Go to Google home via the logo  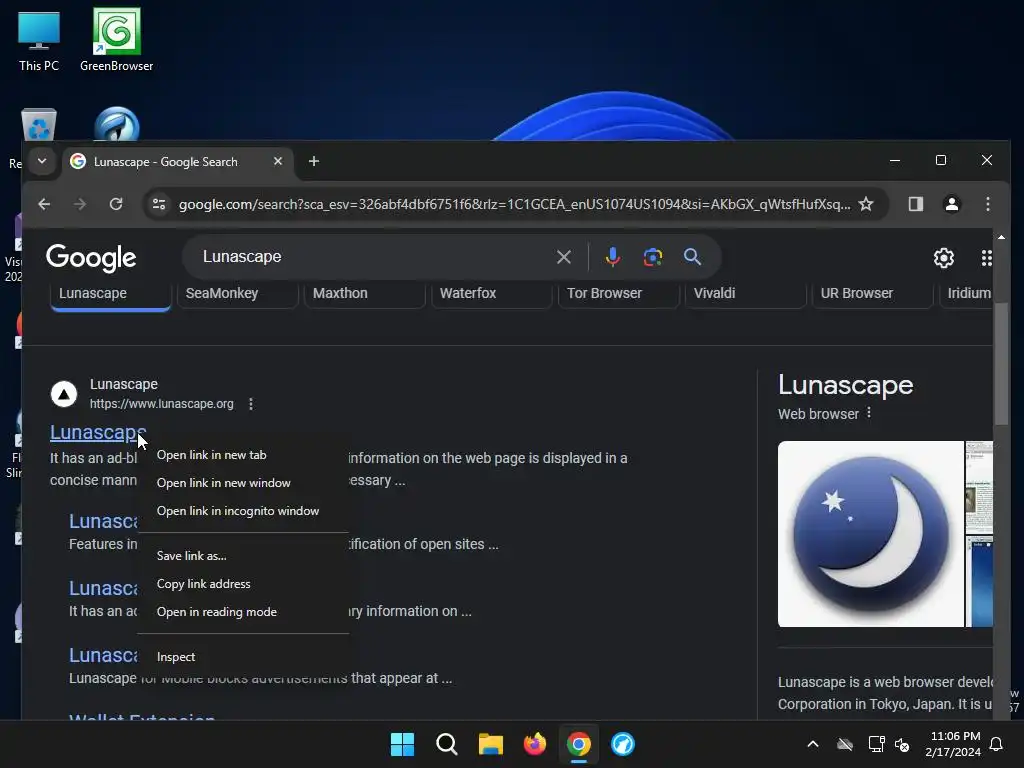[x=91, y=258]
